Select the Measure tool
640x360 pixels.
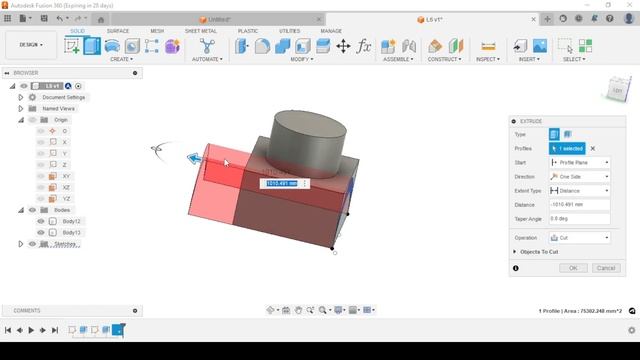pyautogui.click(x=488, y=46)
